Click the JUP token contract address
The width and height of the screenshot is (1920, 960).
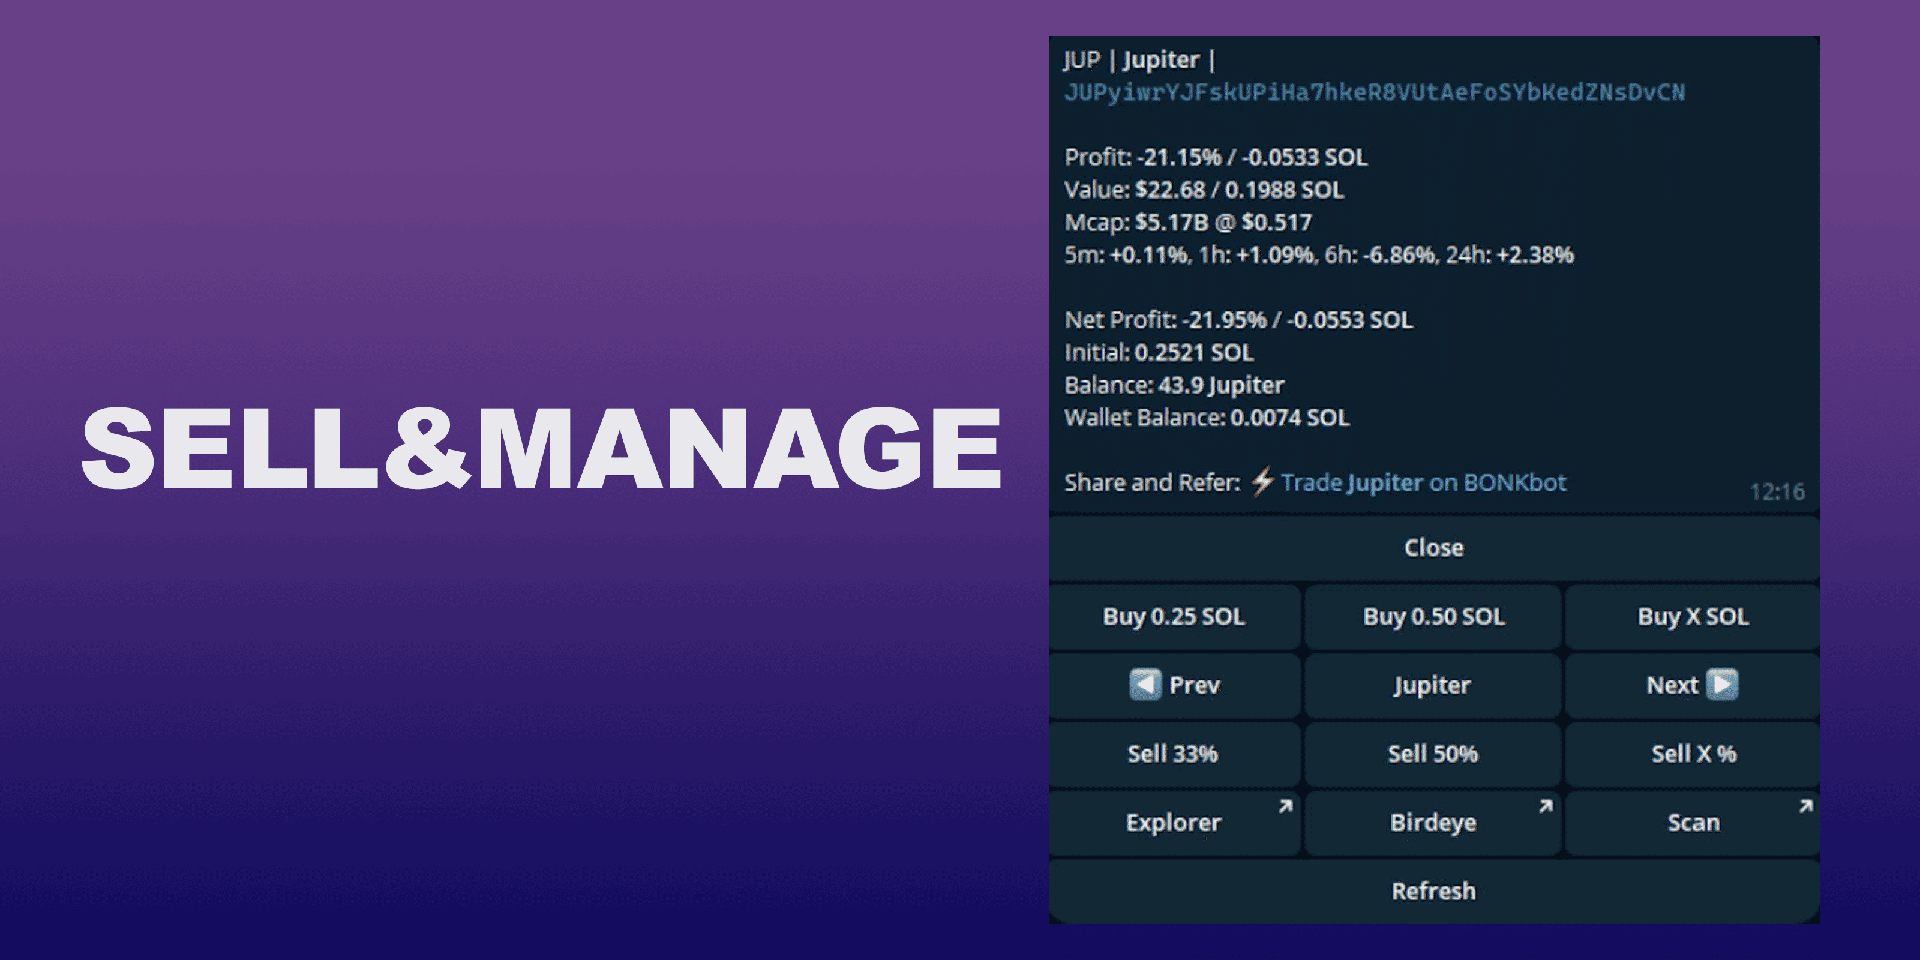pyautogui.click(x=1374, y=93)
